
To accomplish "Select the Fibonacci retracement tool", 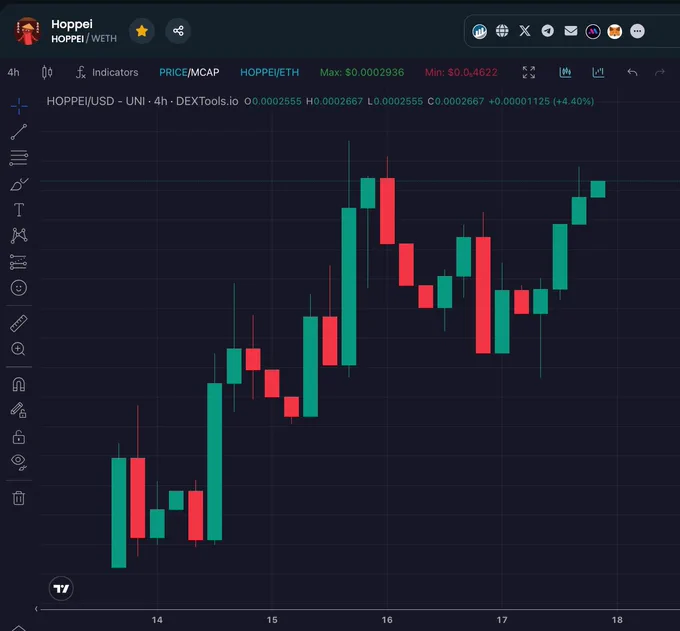I will pos(19,158).
